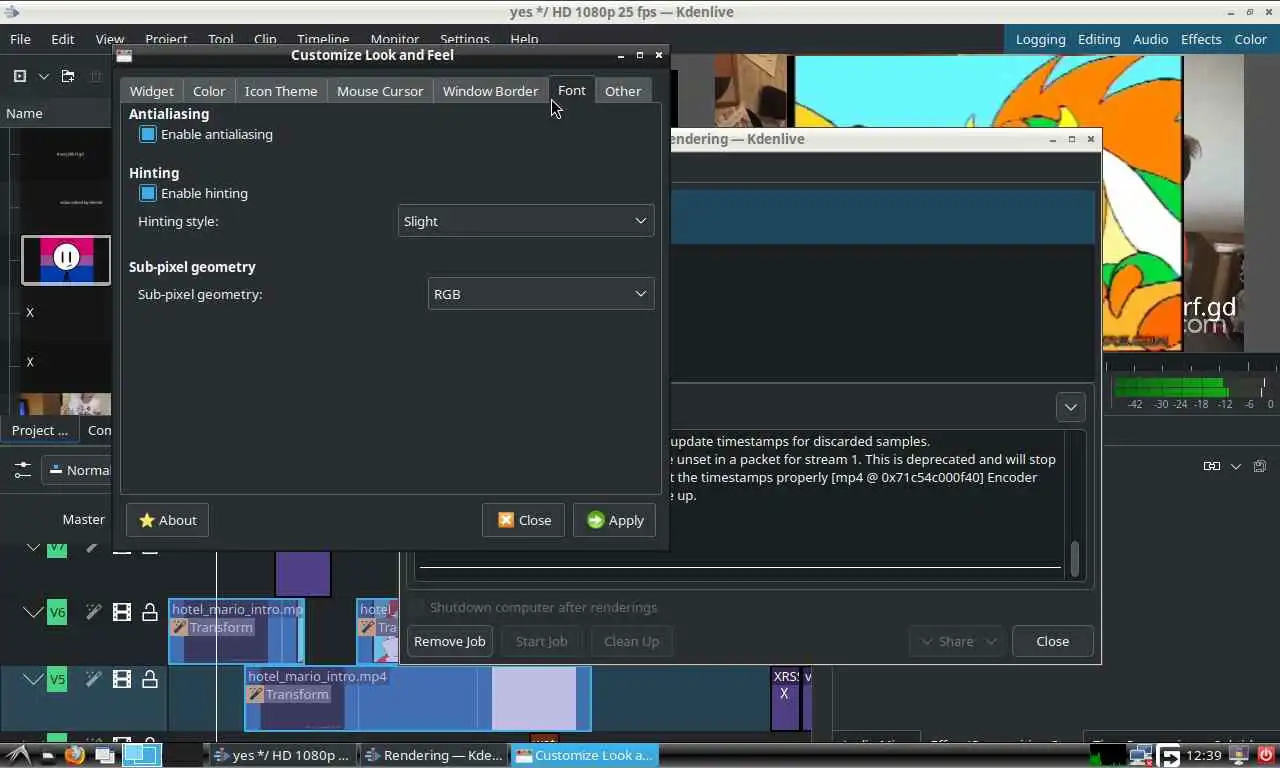1280x768 pixels.
Task: Open the Edit menu
Action: [63, 39]
